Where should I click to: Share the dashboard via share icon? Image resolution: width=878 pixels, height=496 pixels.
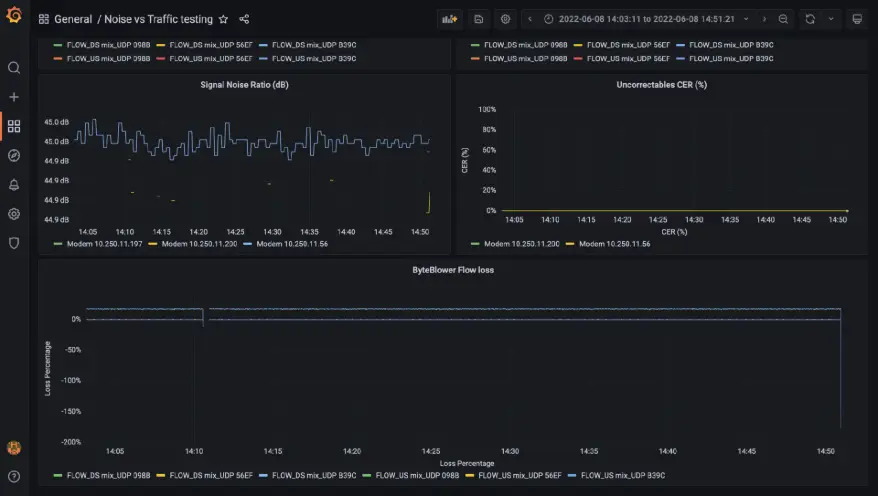244,19
